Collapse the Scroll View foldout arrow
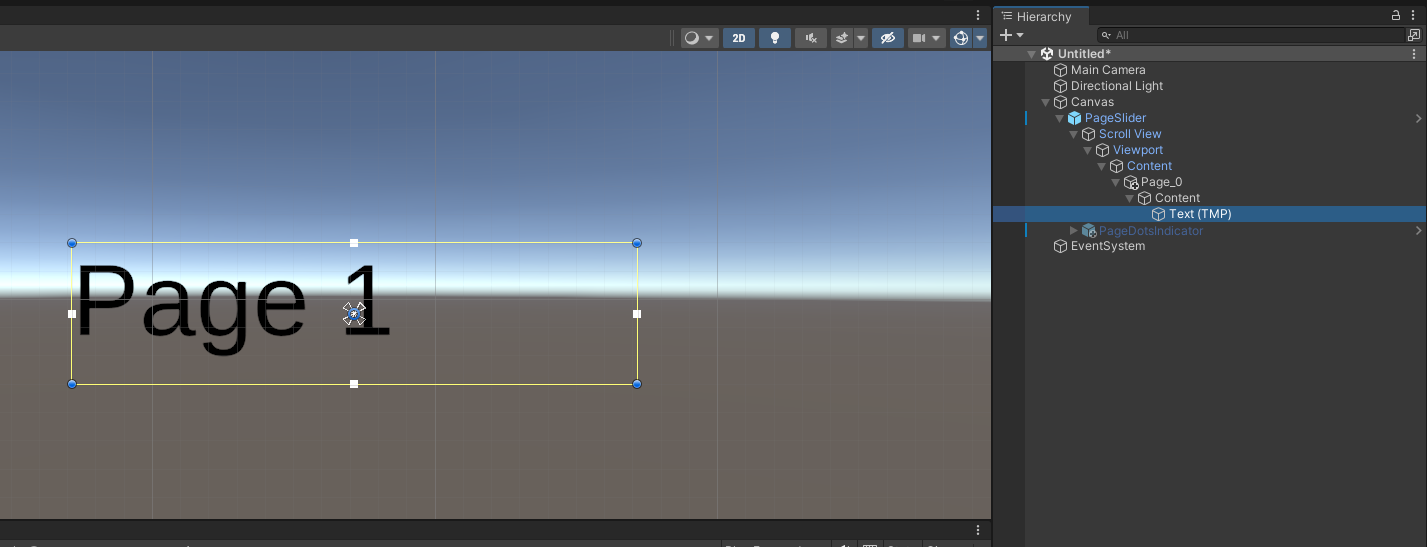Viewport: 1427px width, 547px height. [x=1074, y=134]
